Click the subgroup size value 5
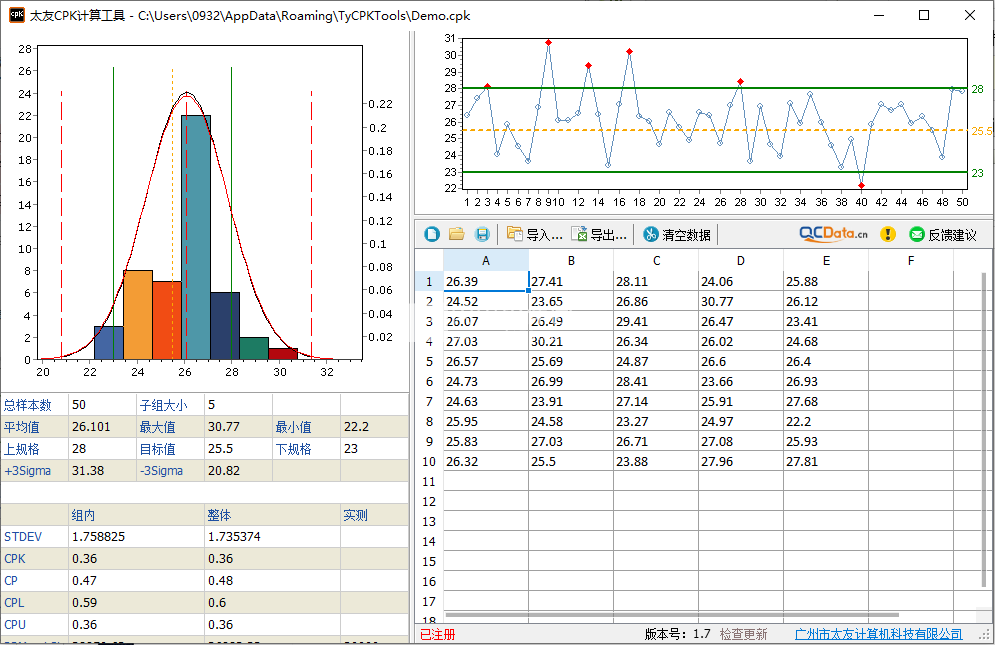This screenshot has width=995, height=645. (x=237, y=405)
